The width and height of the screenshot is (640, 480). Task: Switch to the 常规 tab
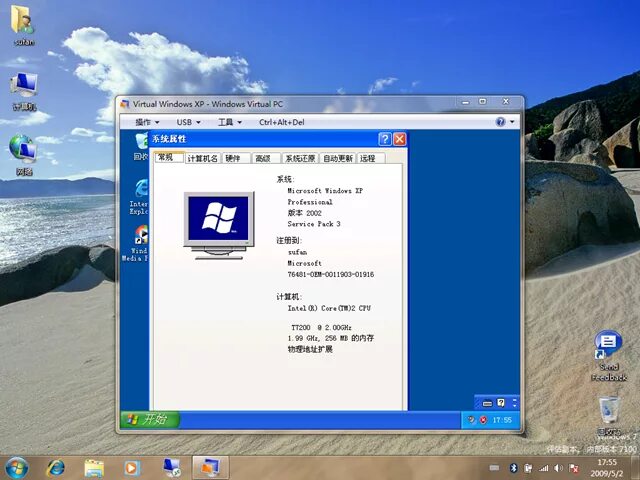[x=169, y=157]
